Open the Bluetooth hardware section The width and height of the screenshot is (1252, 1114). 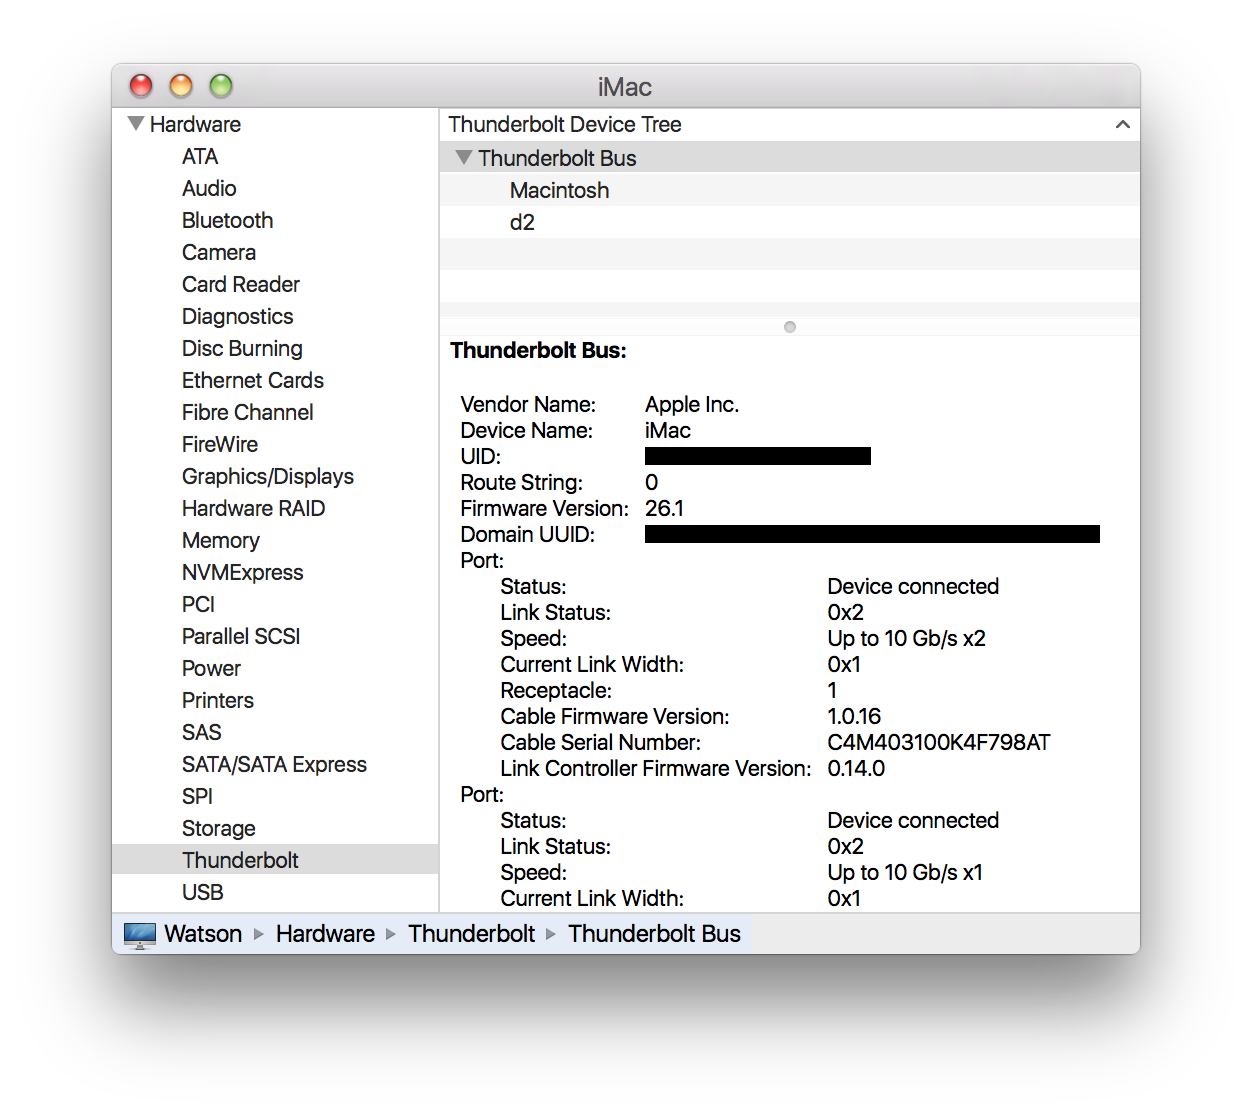275,220
